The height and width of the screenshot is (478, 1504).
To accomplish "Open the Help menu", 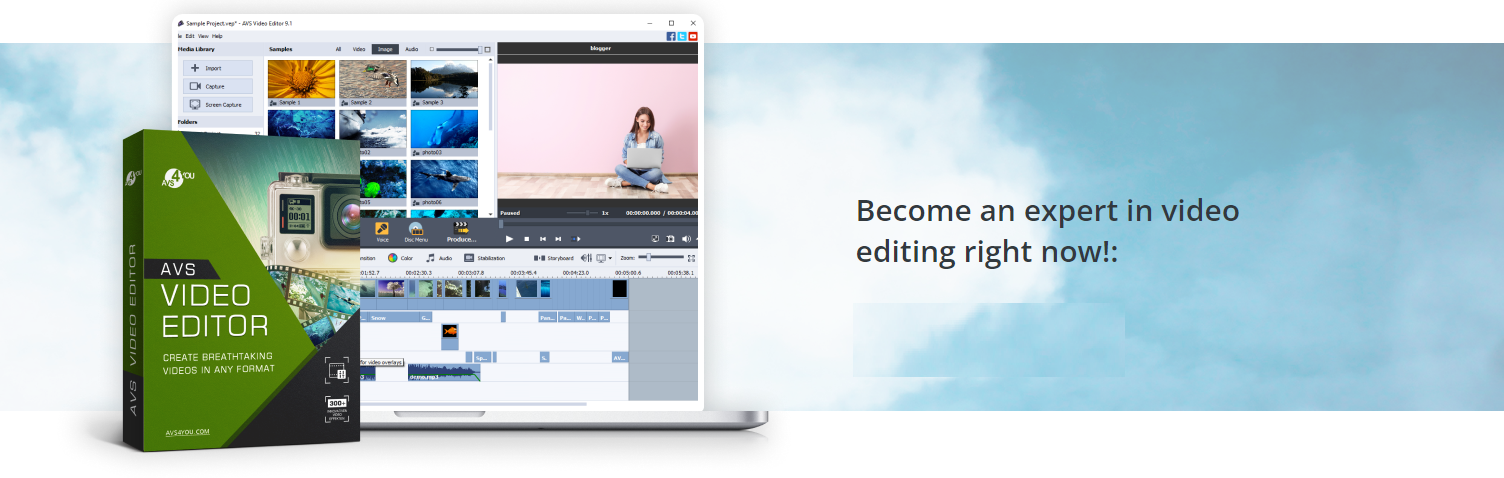I will (217, 36).
